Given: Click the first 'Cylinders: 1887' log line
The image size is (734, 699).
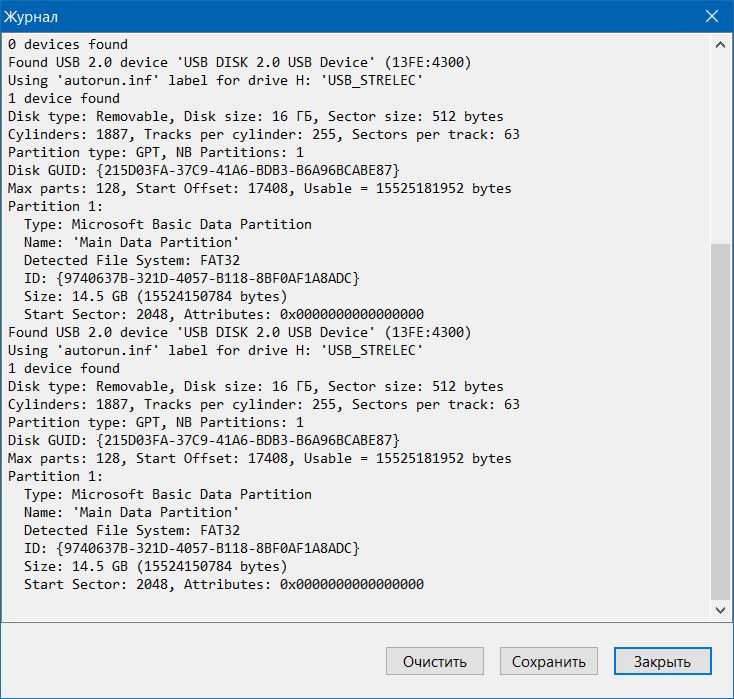Looking at the screenshot, I should coord(264,134).
